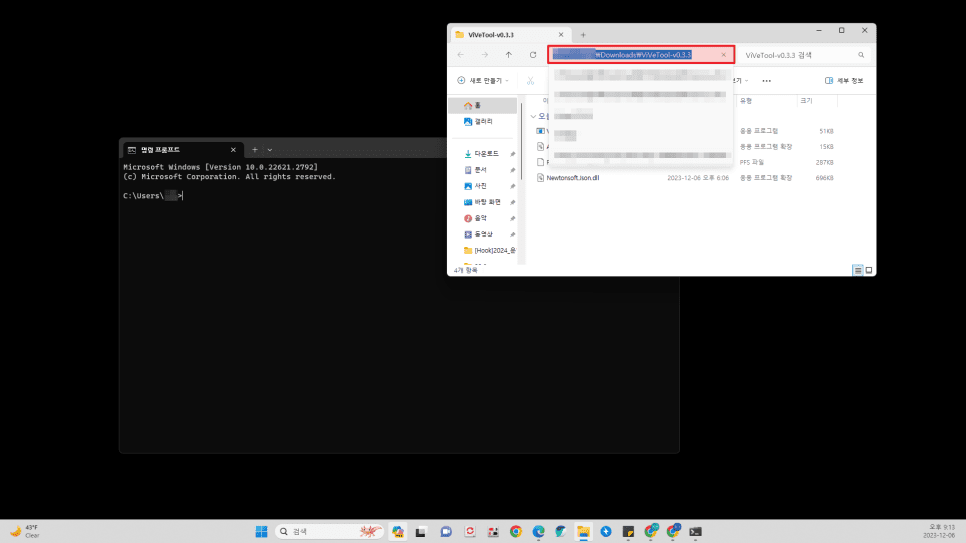Open the Windows Start menu
This screenshot has width=966, height=543.
pyautogui.click(x=261, y=531)
